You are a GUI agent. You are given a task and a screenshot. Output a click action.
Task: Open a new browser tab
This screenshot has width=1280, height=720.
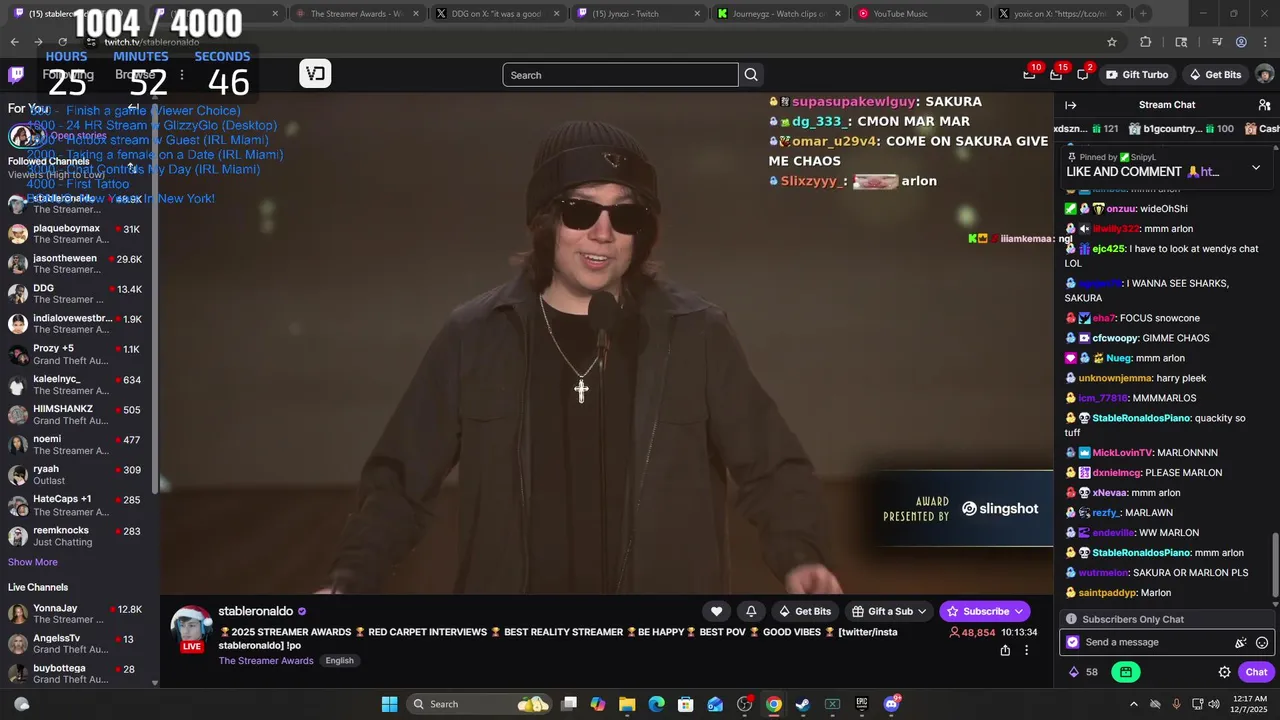[x=1143, y=14]
